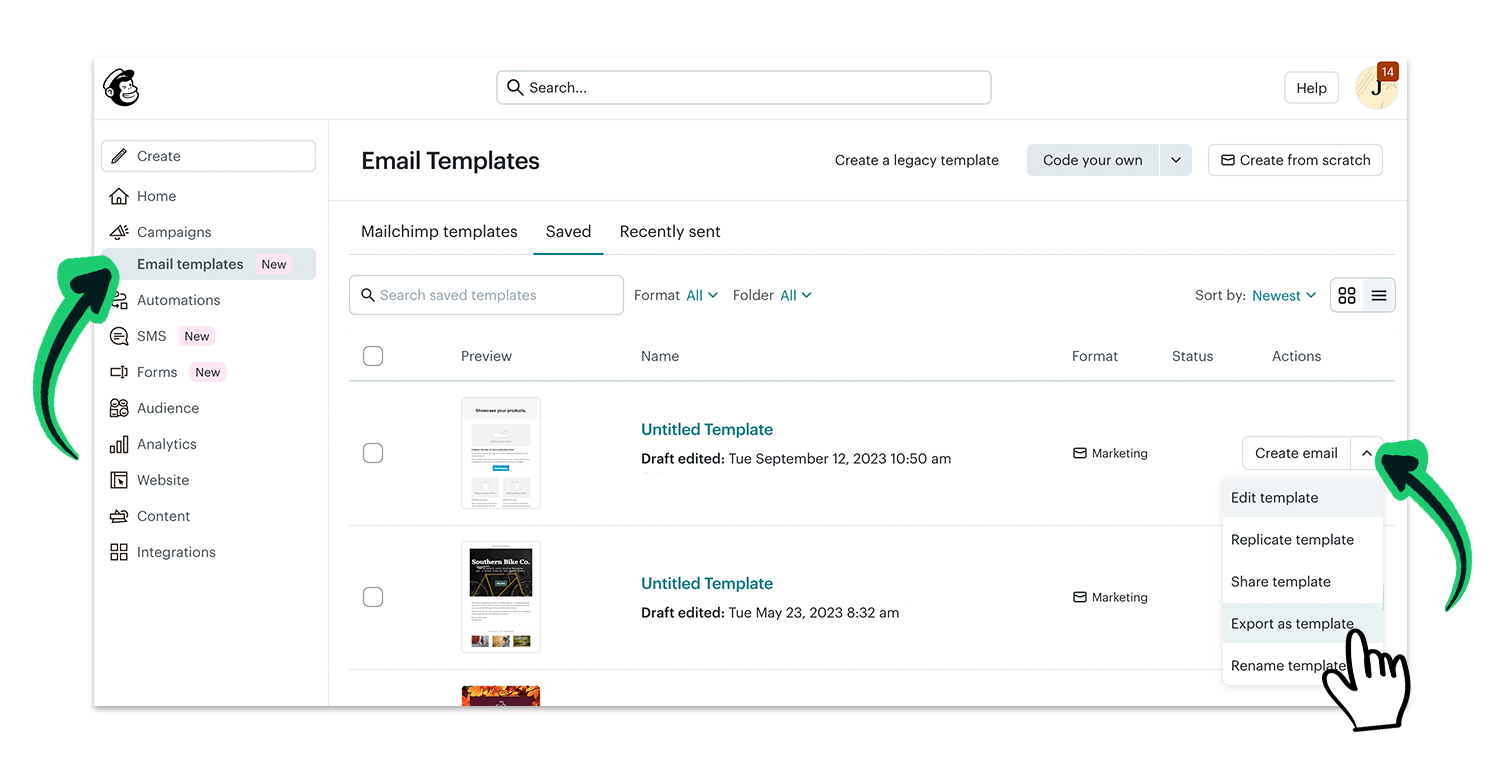This screenshot has width=1500, height=782.
Task: Open the May 23 Untitled Template link
Action: click(x=707, y=583)
